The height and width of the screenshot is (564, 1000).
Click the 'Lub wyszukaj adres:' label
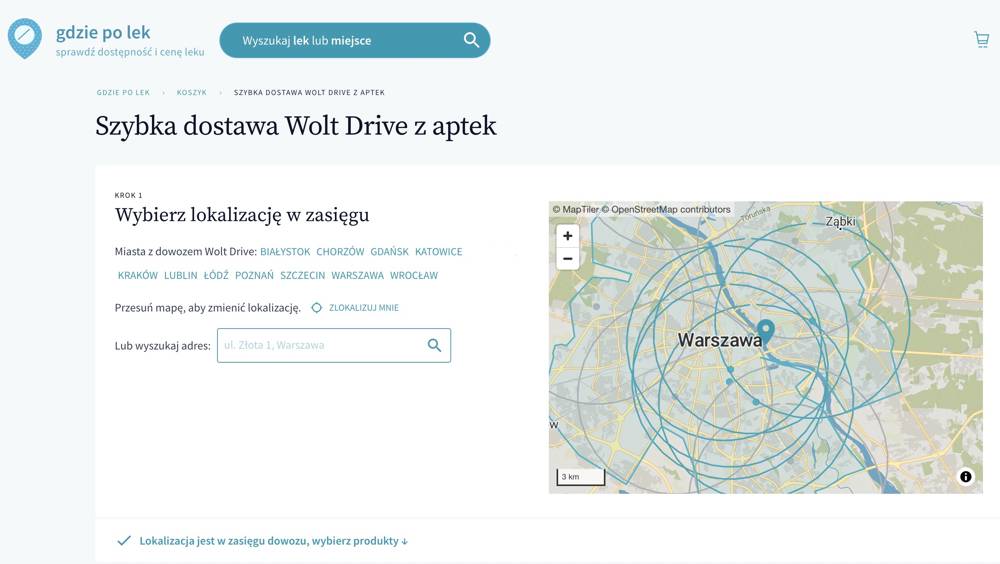(x=163, y=346)
